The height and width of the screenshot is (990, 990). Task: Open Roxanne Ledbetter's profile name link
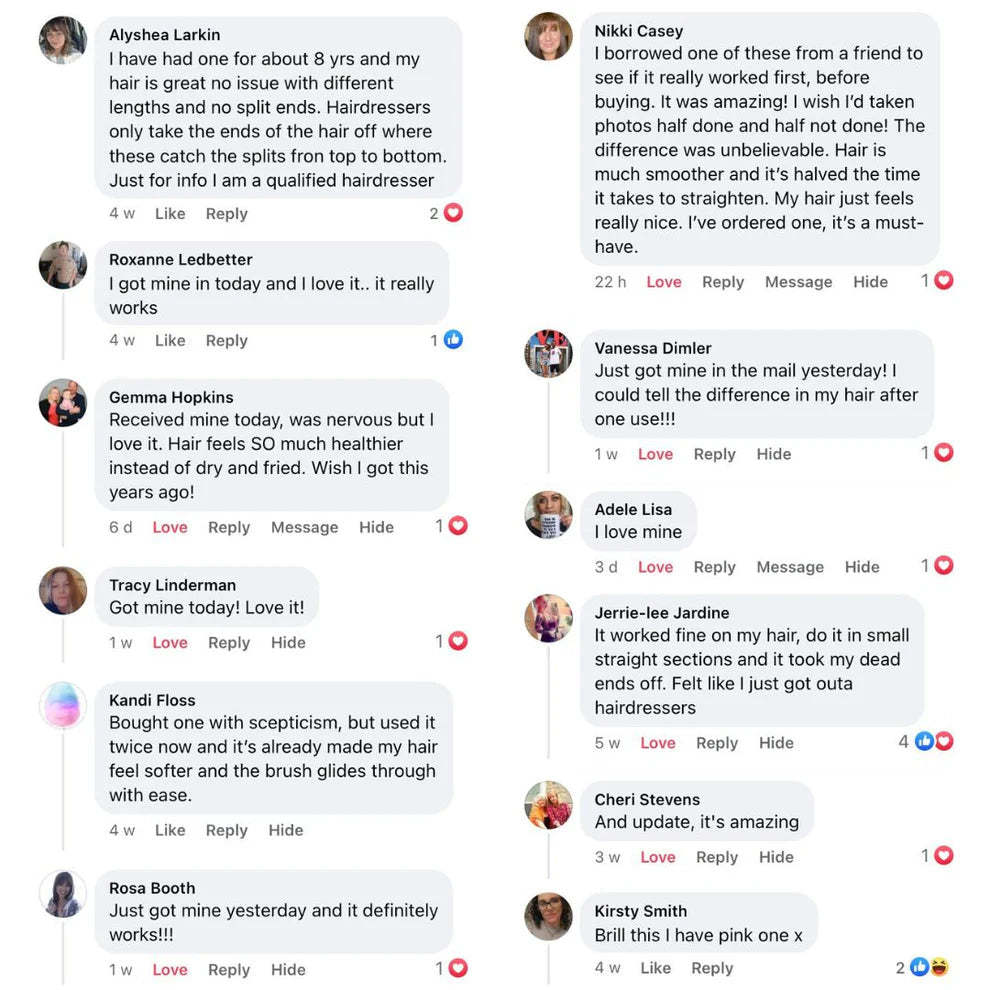tap(180, 260)
